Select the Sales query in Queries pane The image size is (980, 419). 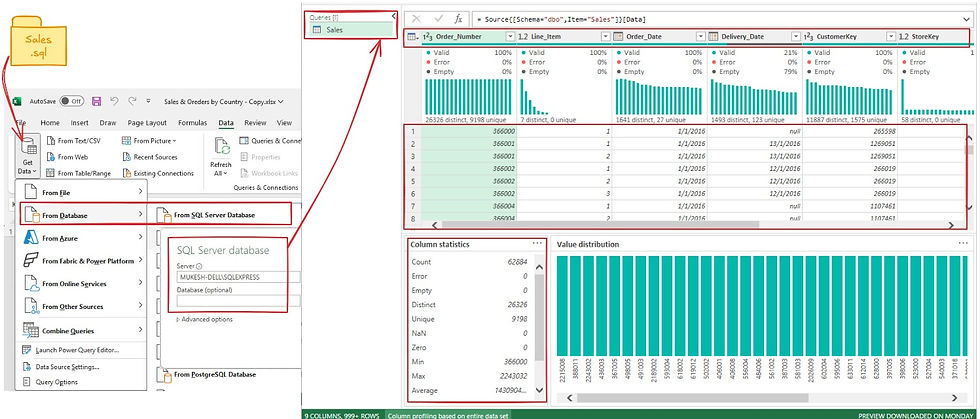pos(351,29)
